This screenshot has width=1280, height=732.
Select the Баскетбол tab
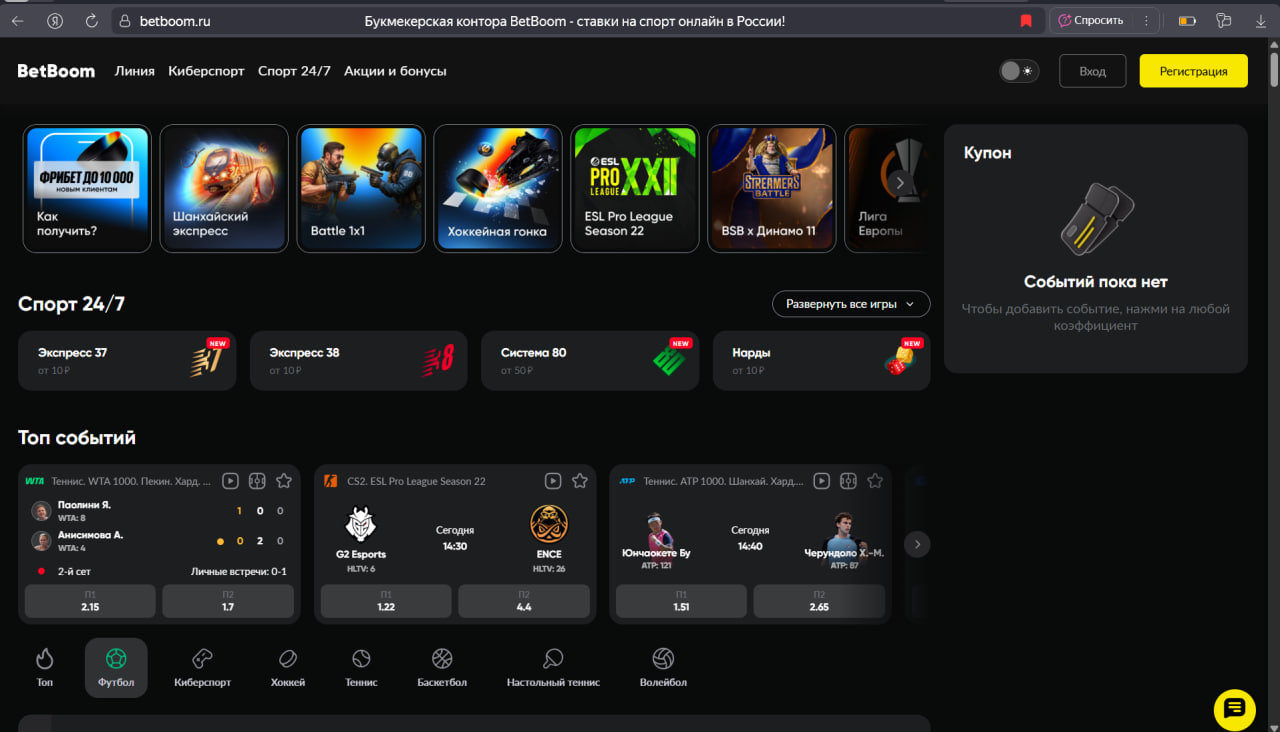pos(442,667)
